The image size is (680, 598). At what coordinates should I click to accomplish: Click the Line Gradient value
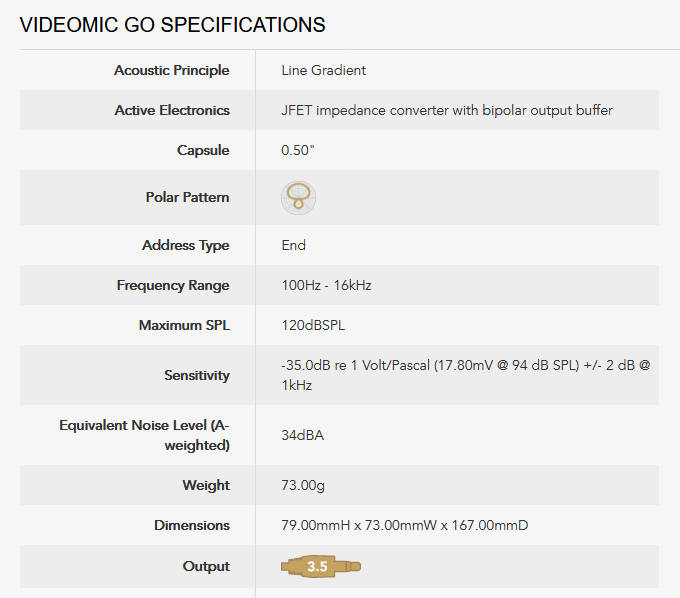click(x=324, y=70)
